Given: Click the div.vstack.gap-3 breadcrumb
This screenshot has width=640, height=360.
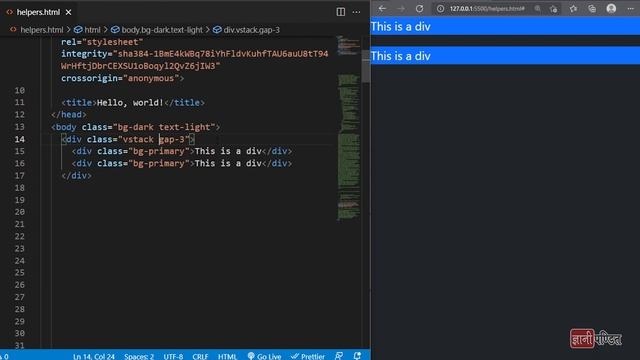Looking at the screenshot, I should (x=251, y=30).
